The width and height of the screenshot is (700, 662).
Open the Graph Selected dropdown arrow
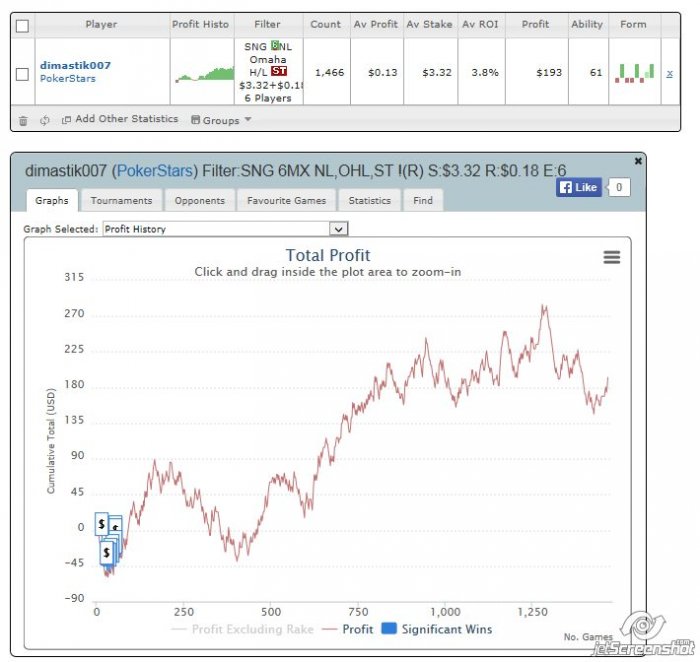point(338,229)
